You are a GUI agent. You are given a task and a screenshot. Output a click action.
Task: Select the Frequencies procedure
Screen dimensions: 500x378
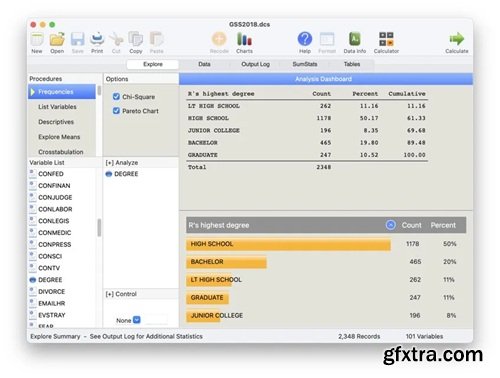pyautogui.click(x=62, y=92)
